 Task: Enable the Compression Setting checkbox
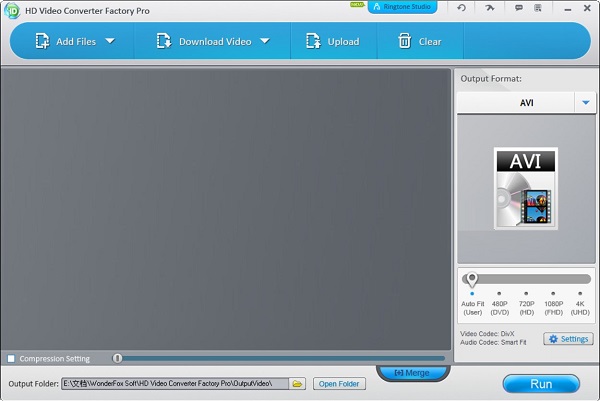tap(11, 359)
